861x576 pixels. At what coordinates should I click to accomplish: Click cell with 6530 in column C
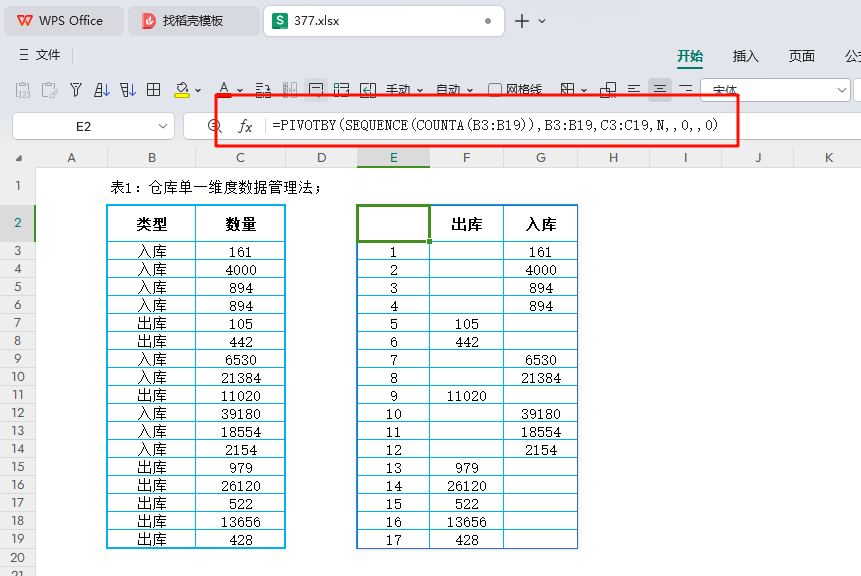click(x=241, y=360)
